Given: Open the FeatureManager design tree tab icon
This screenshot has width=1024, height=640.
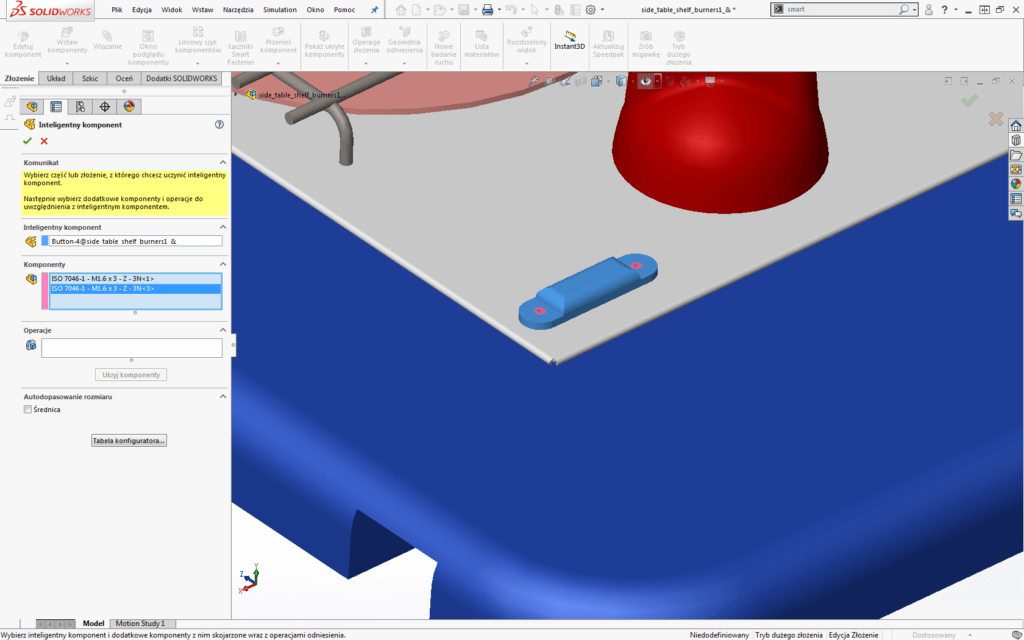Looking at the screenshot, I should click(x=31, y=106).
